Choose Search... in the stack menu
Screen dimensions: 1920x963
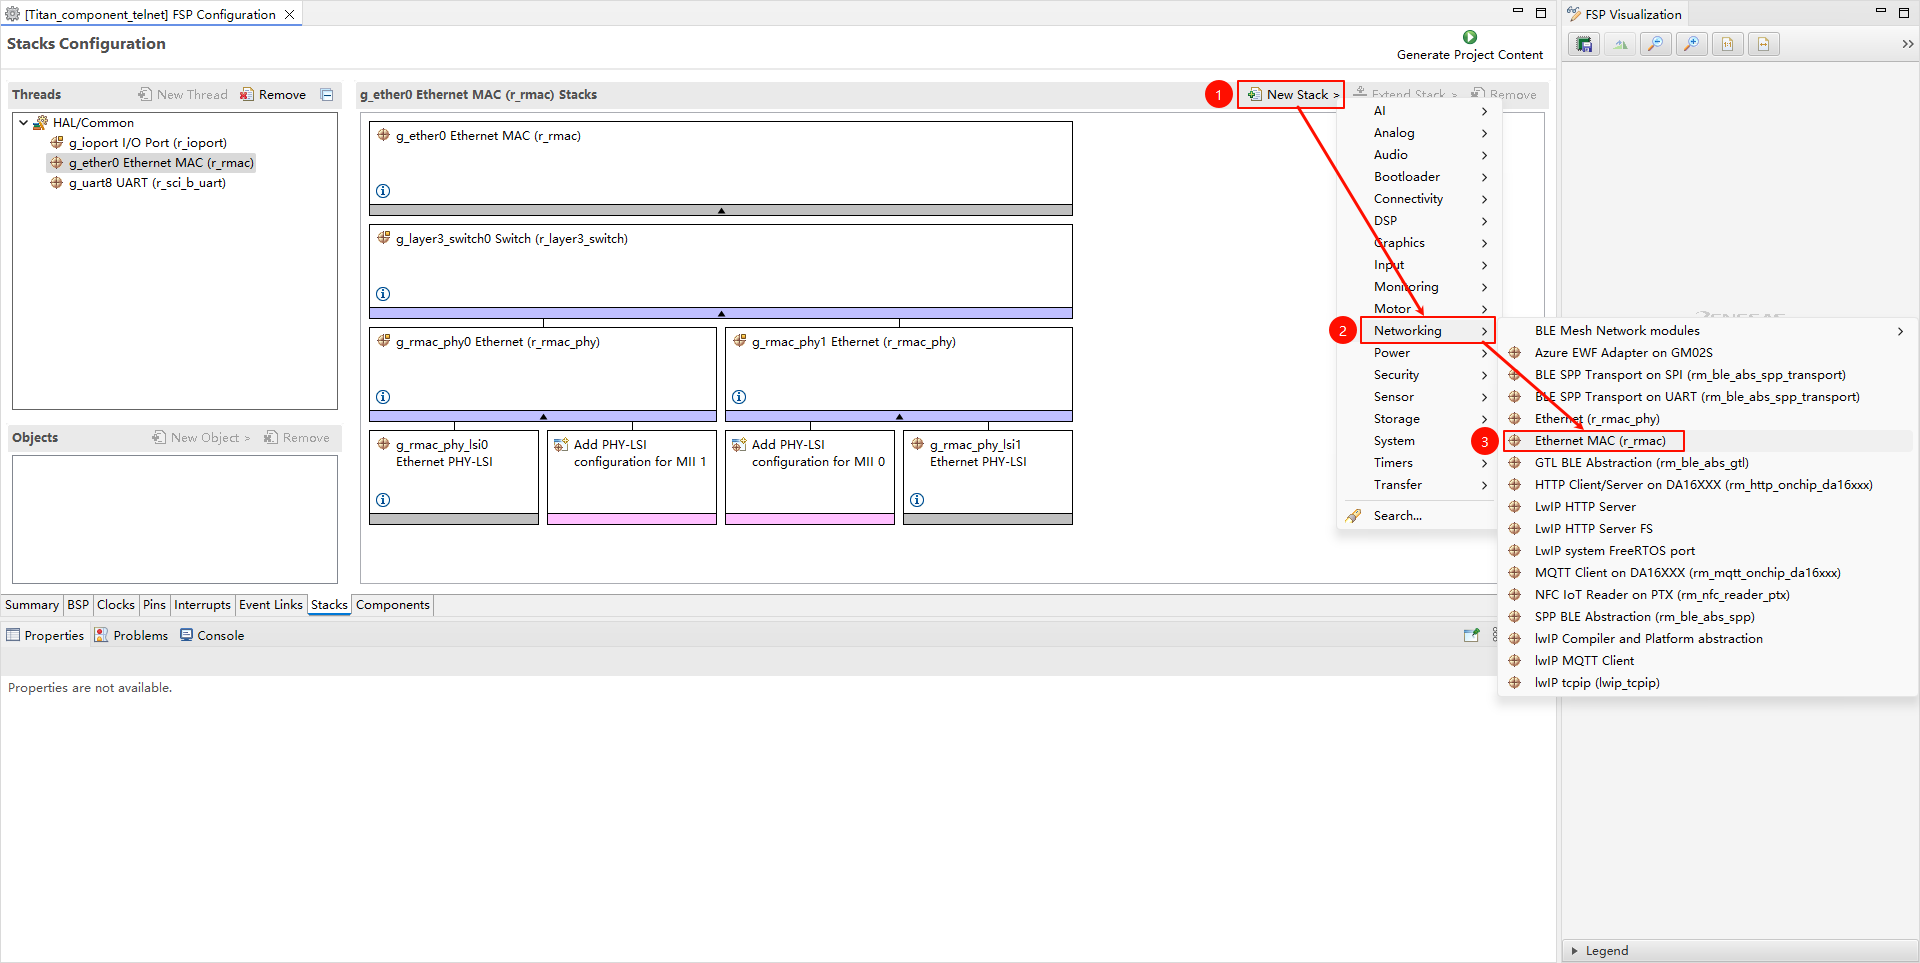1397,516
